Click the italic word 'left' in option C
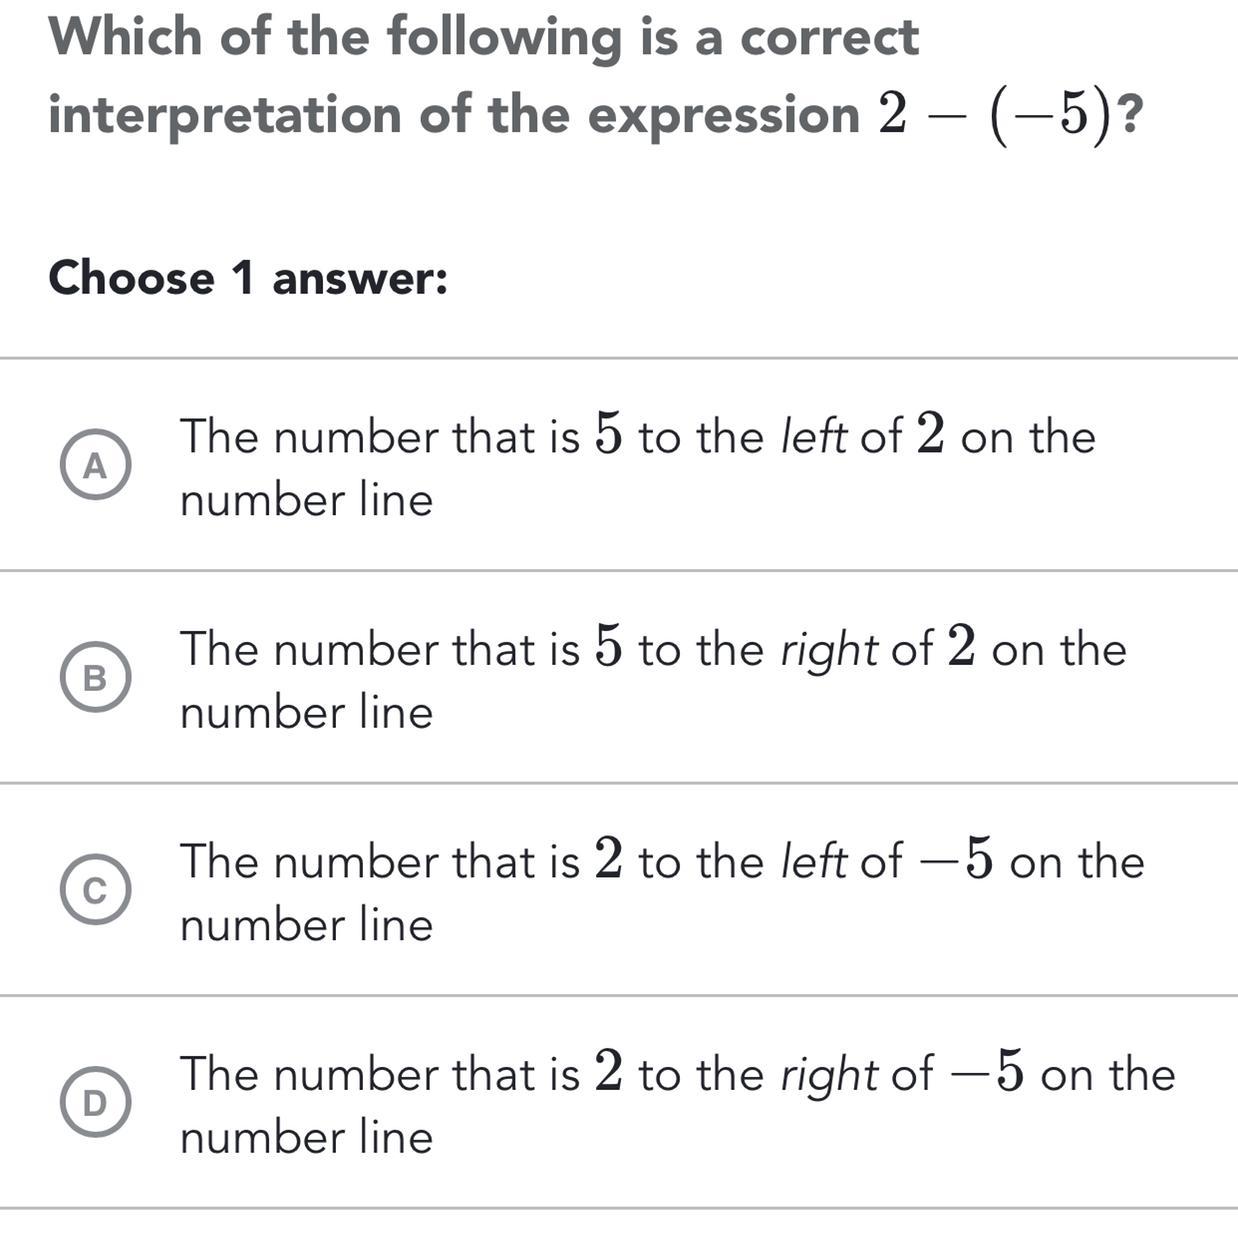 tap(813, 862)
